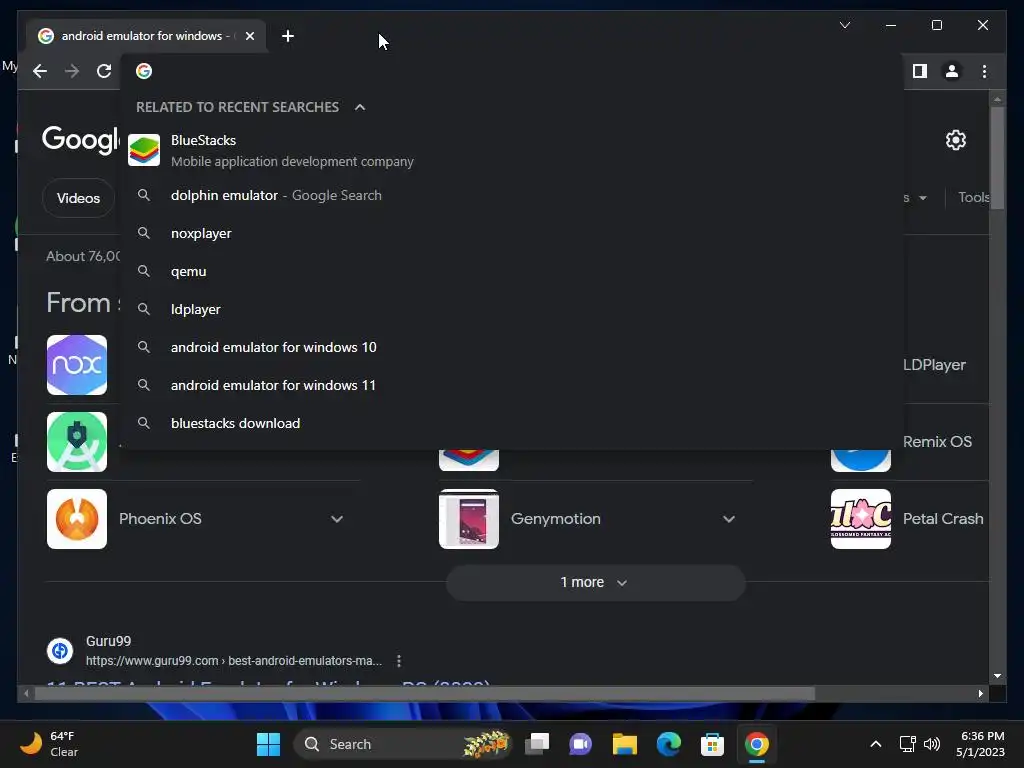Pick android emulator for windows 10
1024x768 pixels.
513,347
